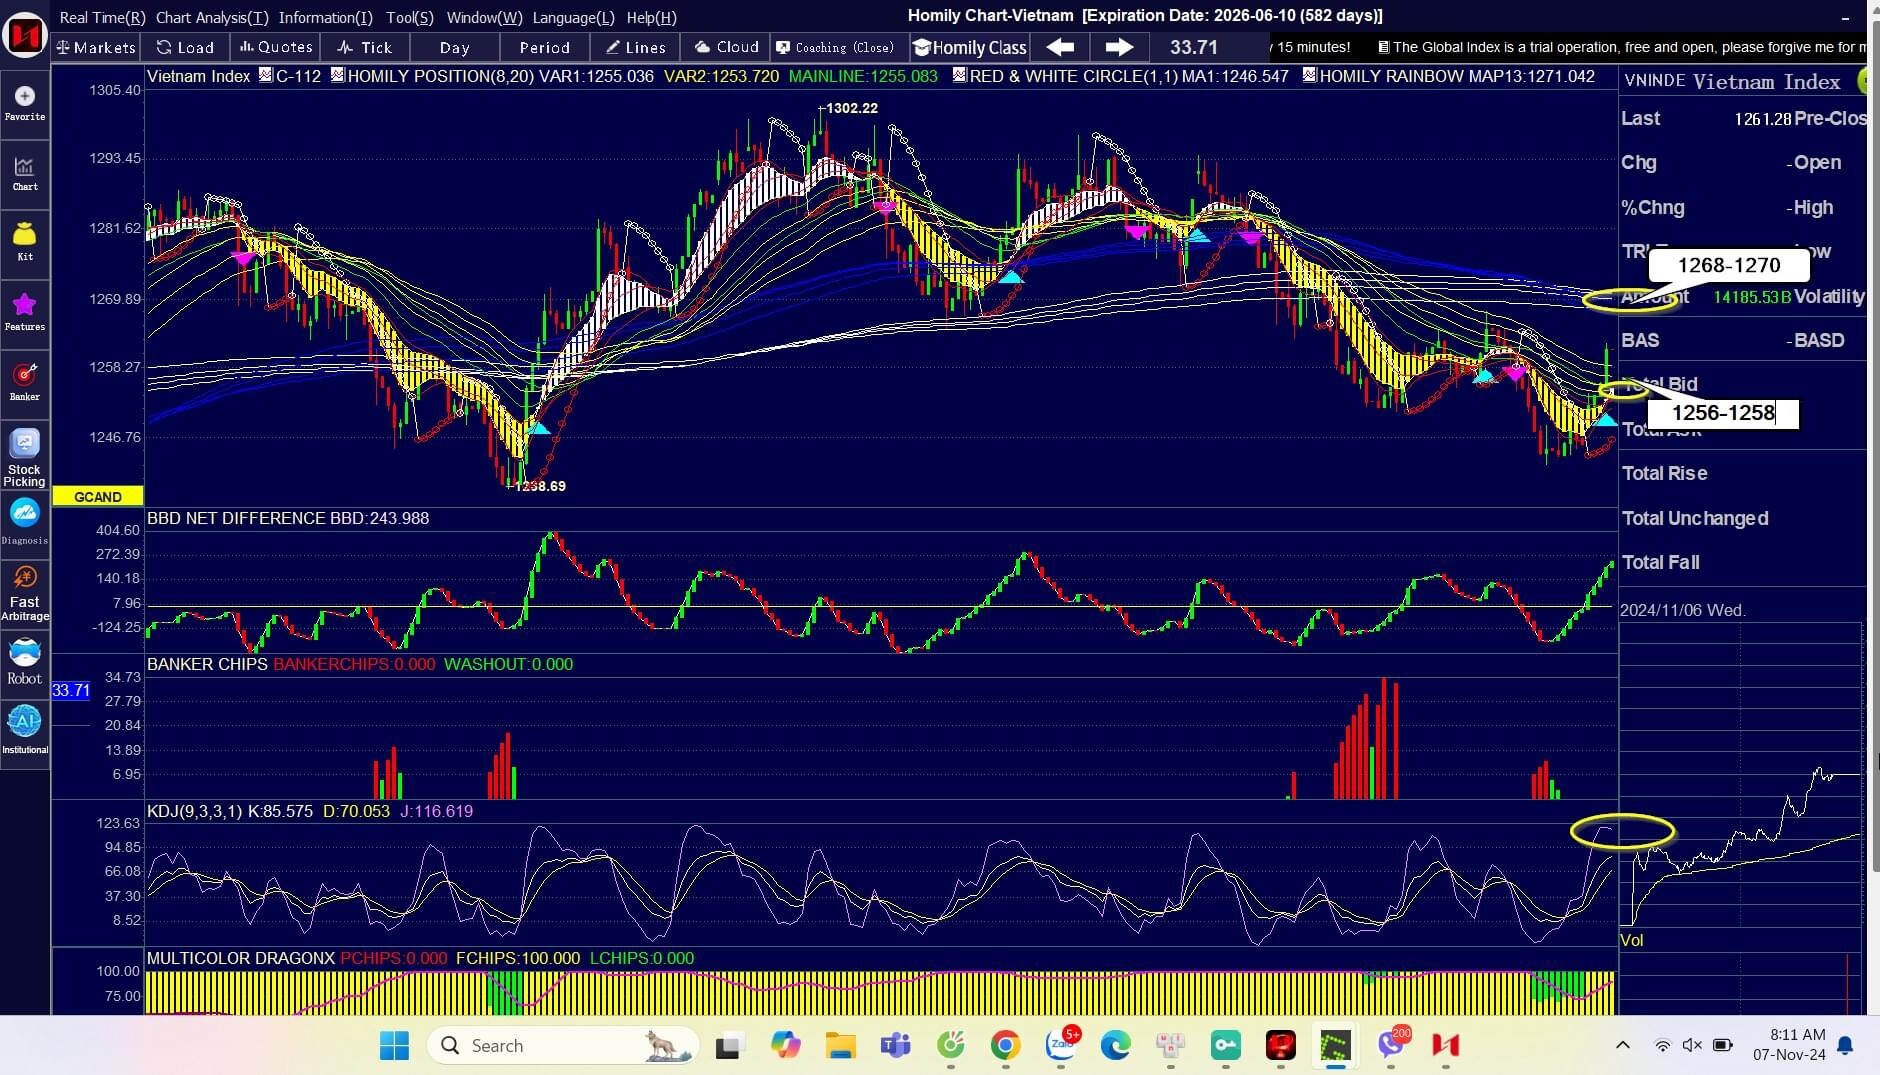
Task: Open the Favorite sidebar panel
Action: (x=25, y=103)
